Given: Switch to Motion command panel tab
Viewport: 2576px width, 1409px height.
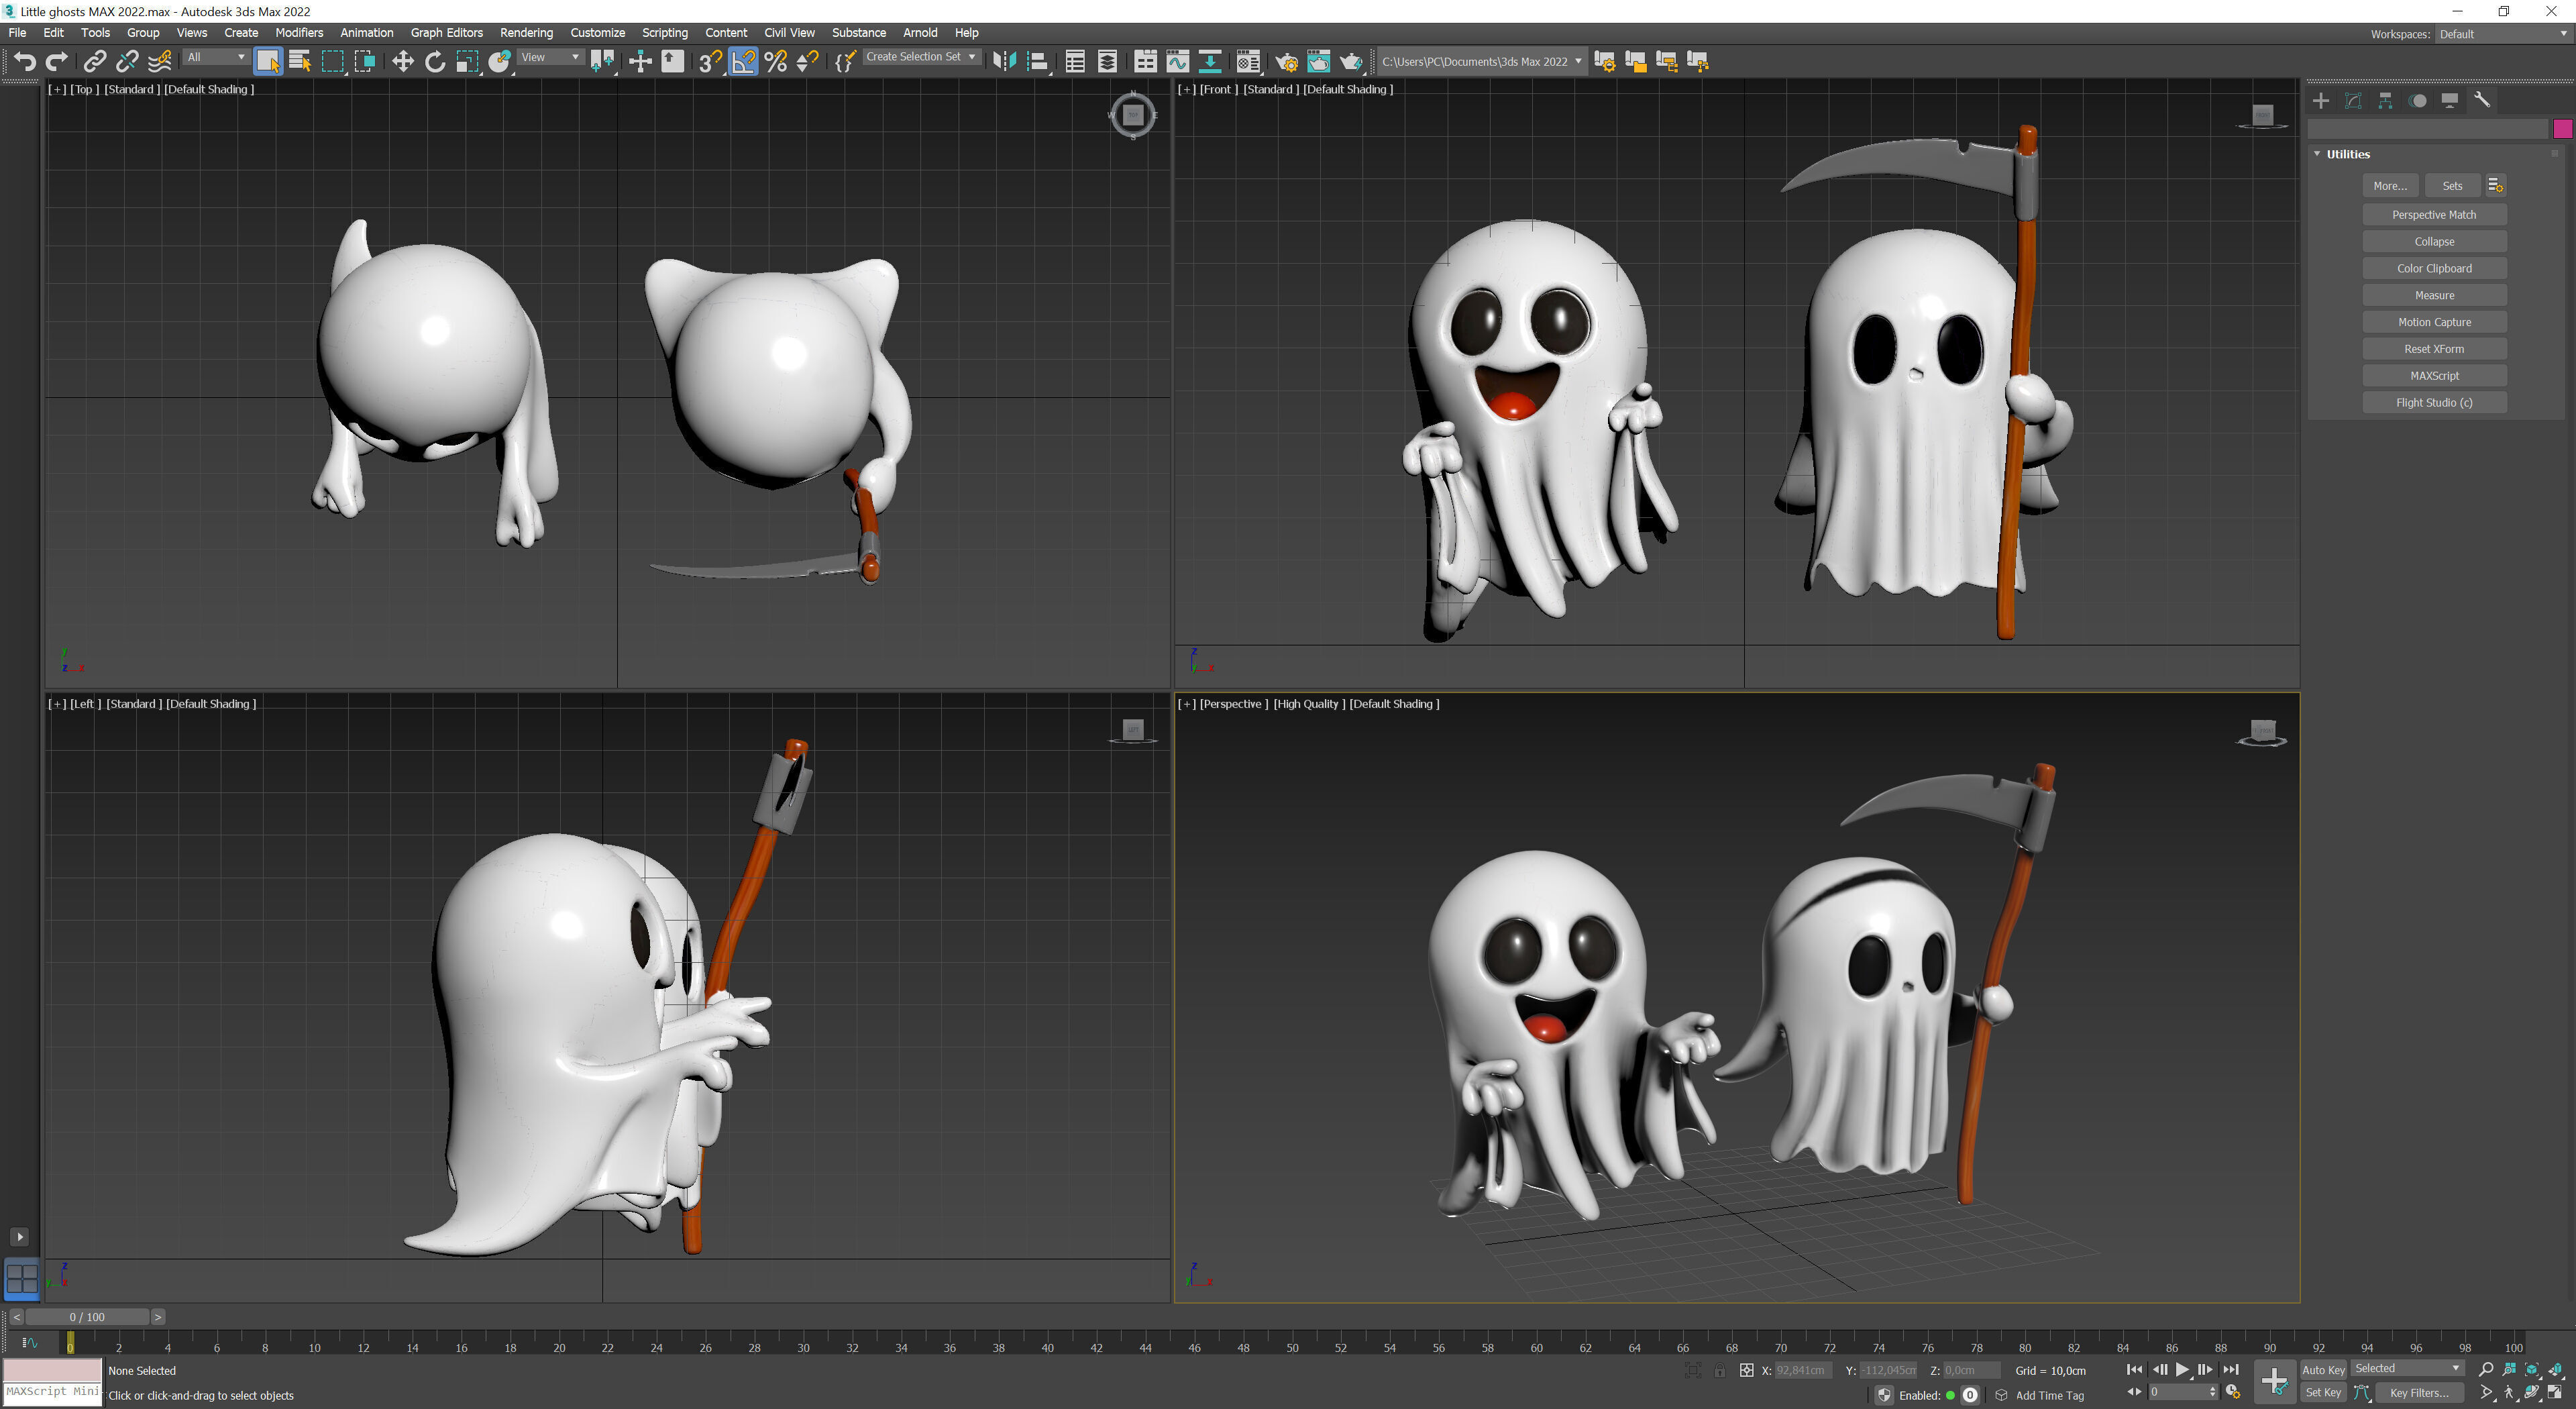Looking at the screenshot, I should click(x=2418, y=101).
